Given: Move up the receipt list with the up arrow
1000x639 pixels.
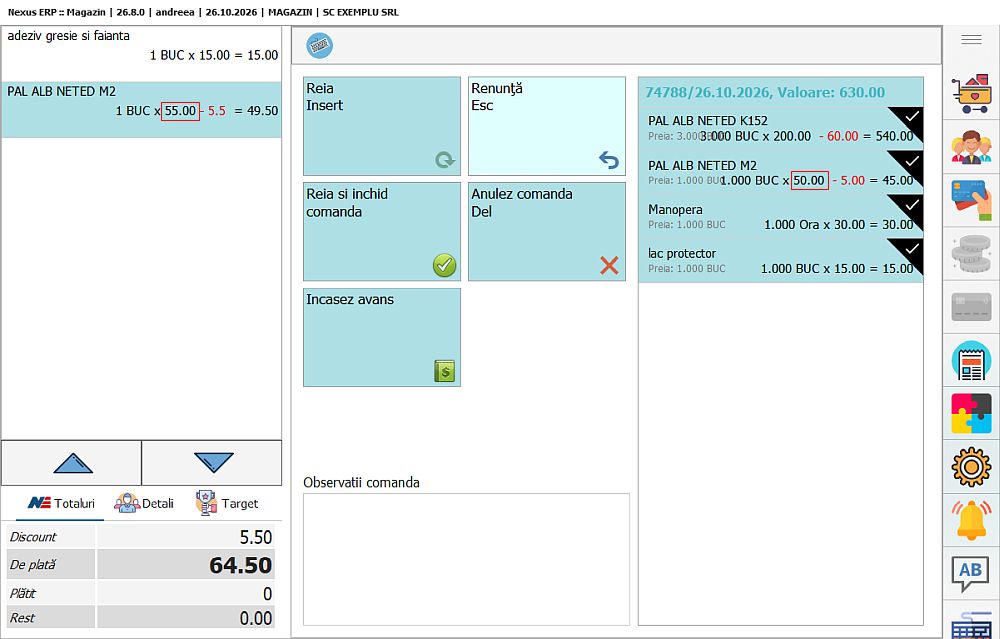Looking at the screenshot, I should point(71,463).
